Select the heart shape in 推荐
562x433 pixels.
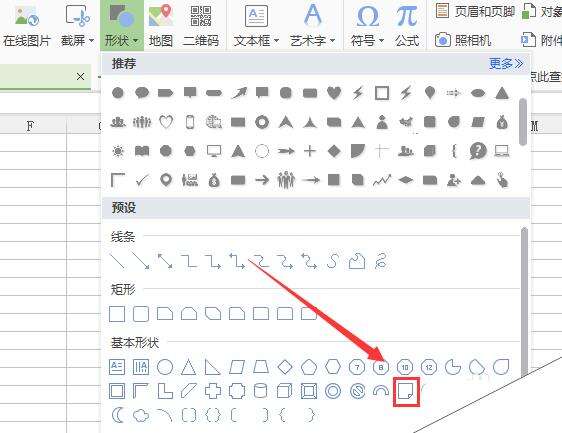pyautogui.click(x=334, y=93)
